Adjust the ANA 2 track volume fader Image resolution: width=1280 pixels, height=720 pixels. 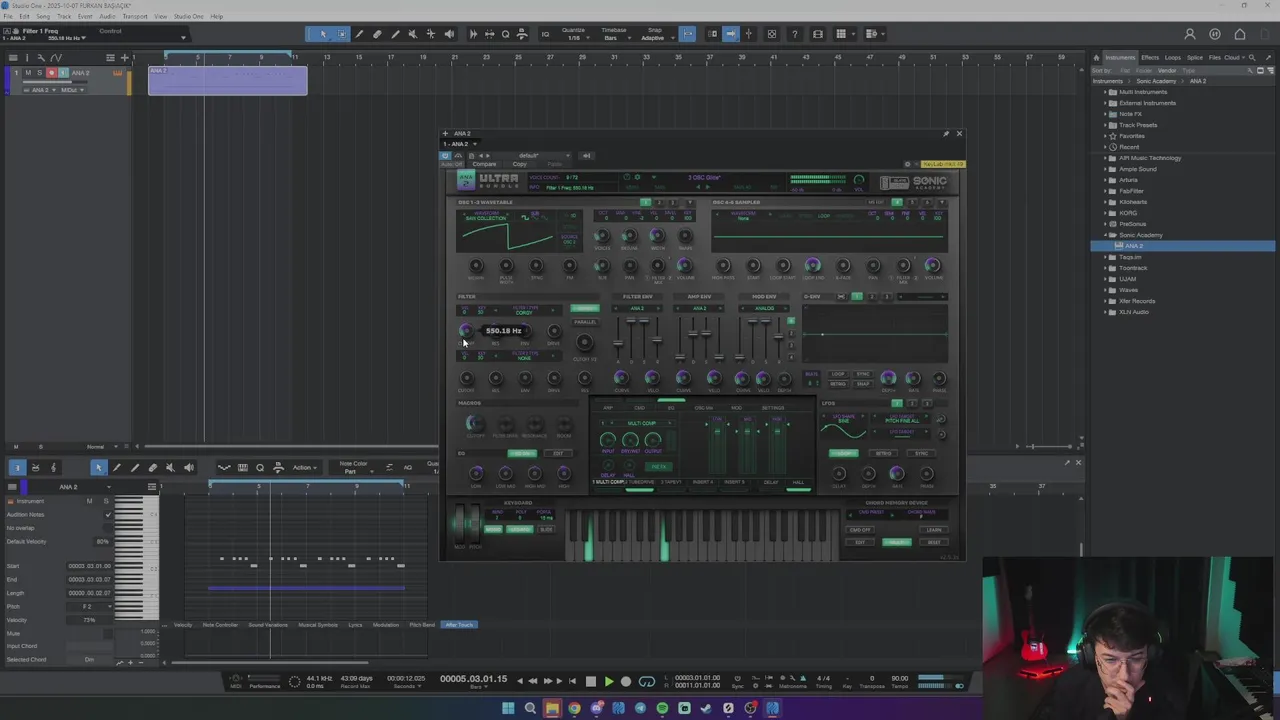click(x=55, y=82)
